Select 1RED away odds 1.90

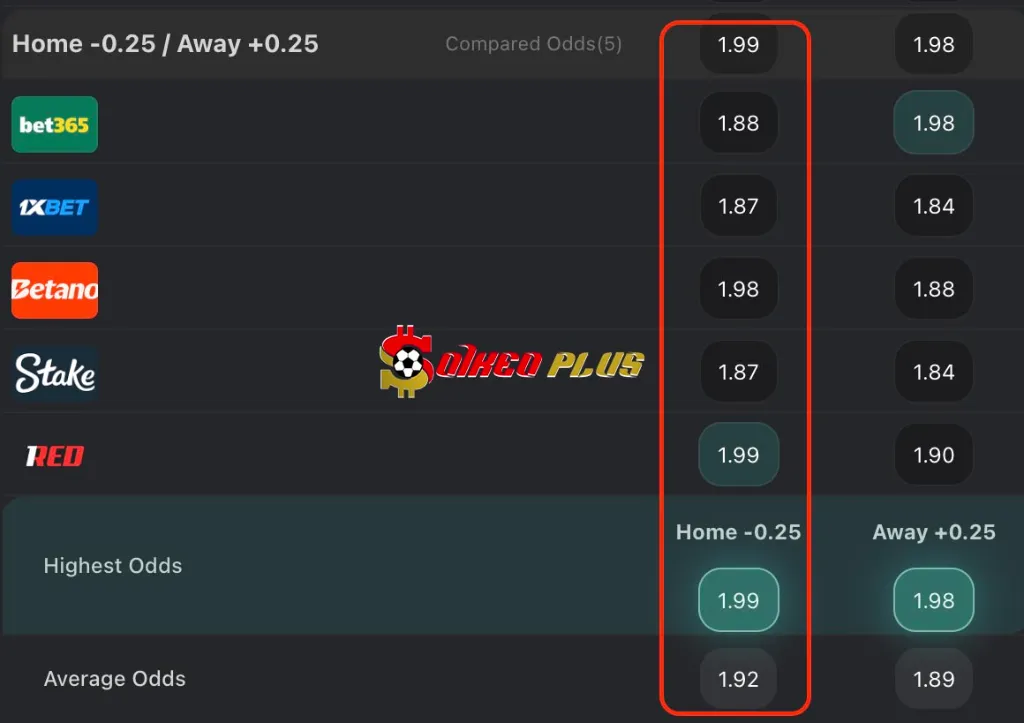click(x=933, y=455)
